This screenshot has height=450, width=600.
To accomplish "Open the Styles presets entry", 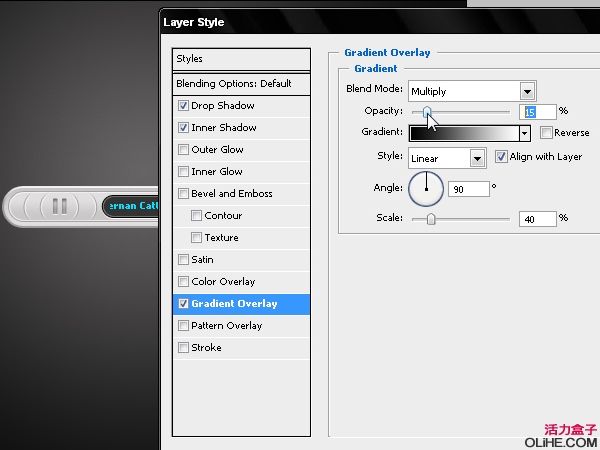I will click(241, 59).
